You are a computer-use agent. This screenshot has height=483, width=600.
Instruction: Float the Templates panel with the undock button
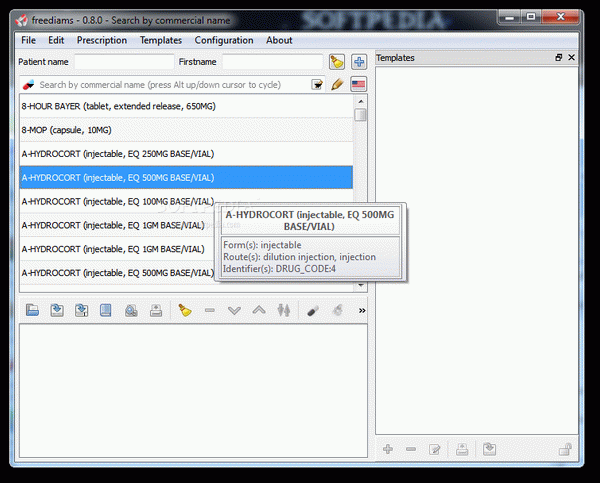(x=559, y=58)
